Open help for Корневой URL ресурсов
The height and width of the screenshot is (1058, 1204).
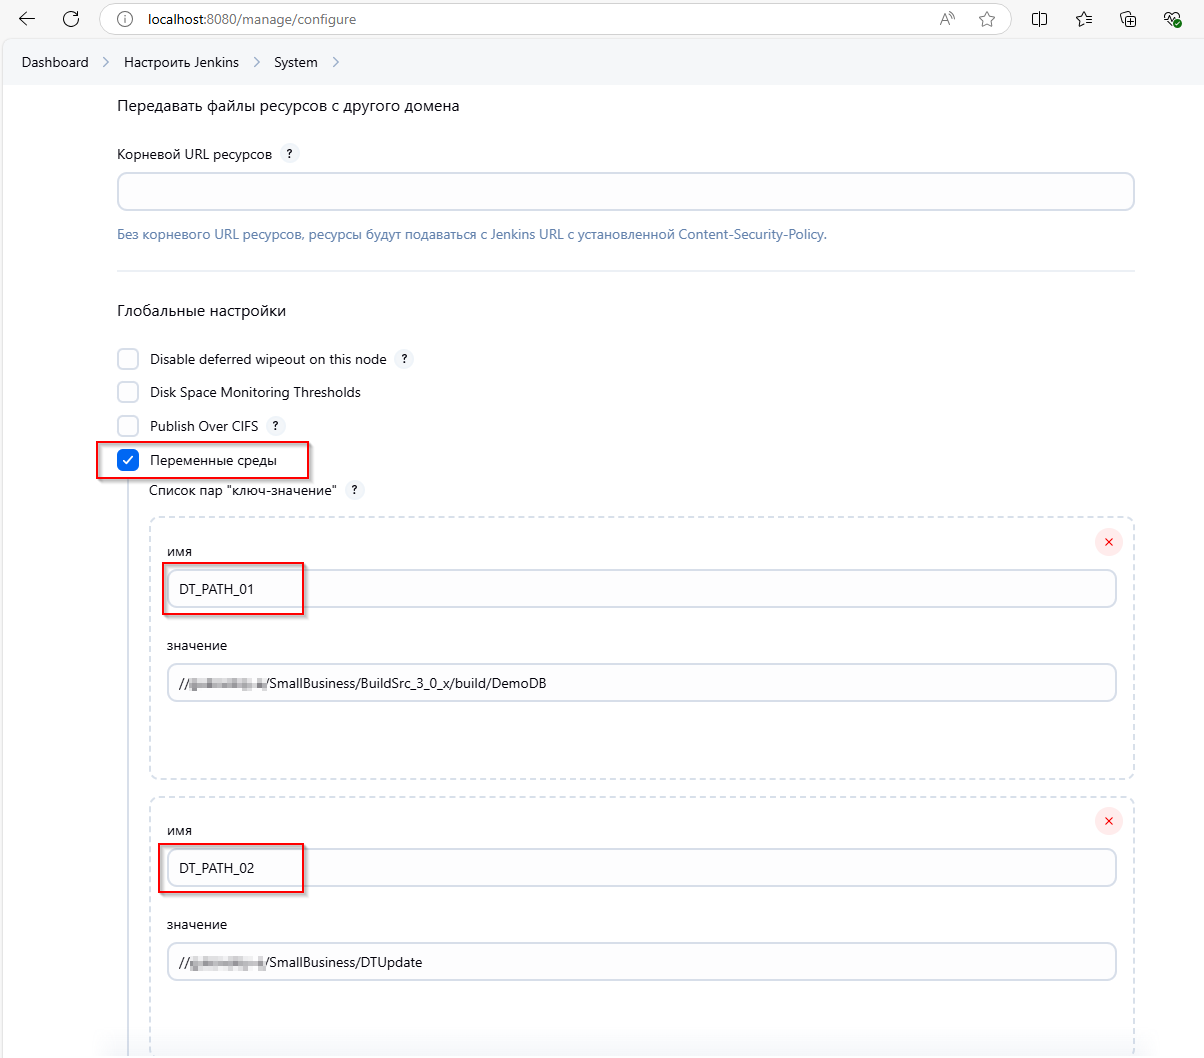(289, 154)
